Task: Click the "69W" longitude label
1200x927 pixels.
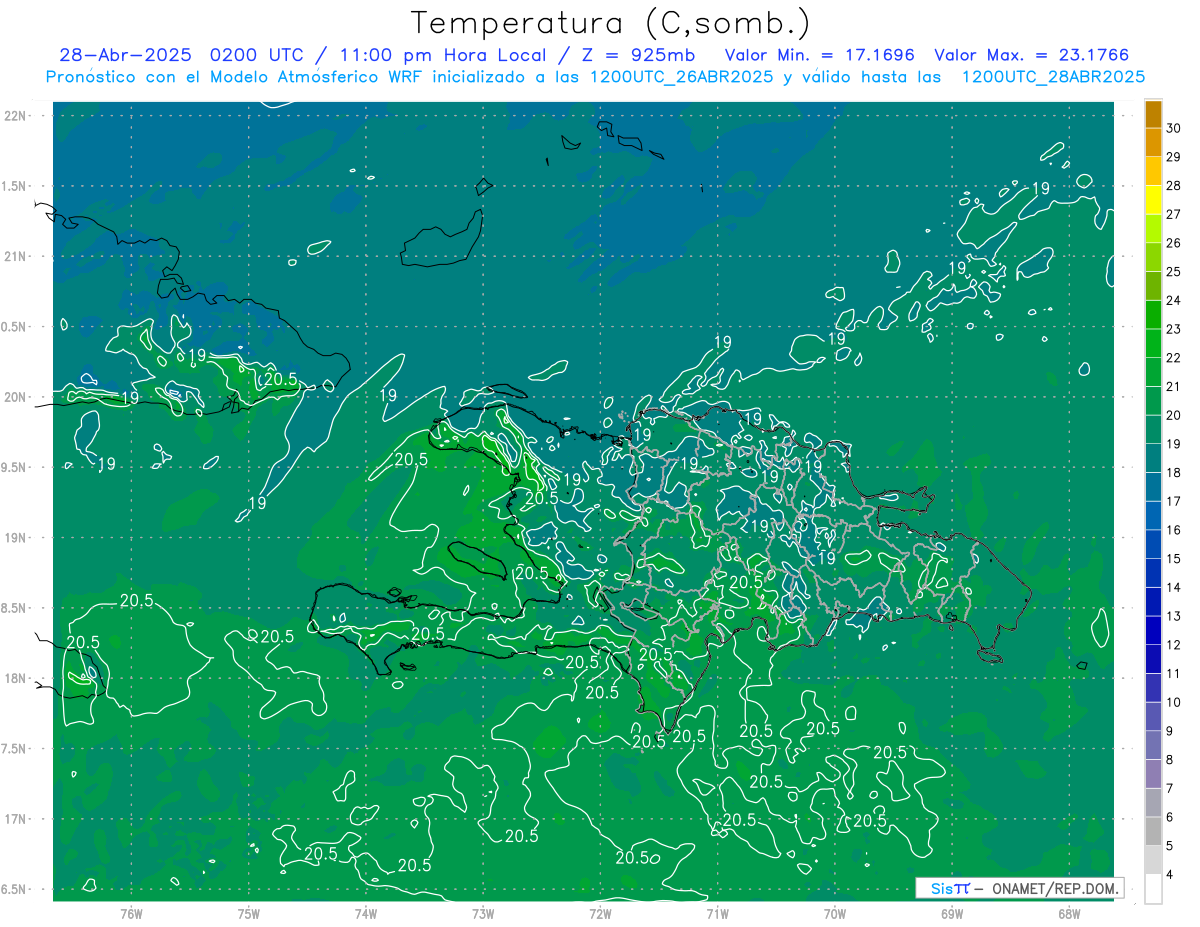Action: (x=952, y=913)
